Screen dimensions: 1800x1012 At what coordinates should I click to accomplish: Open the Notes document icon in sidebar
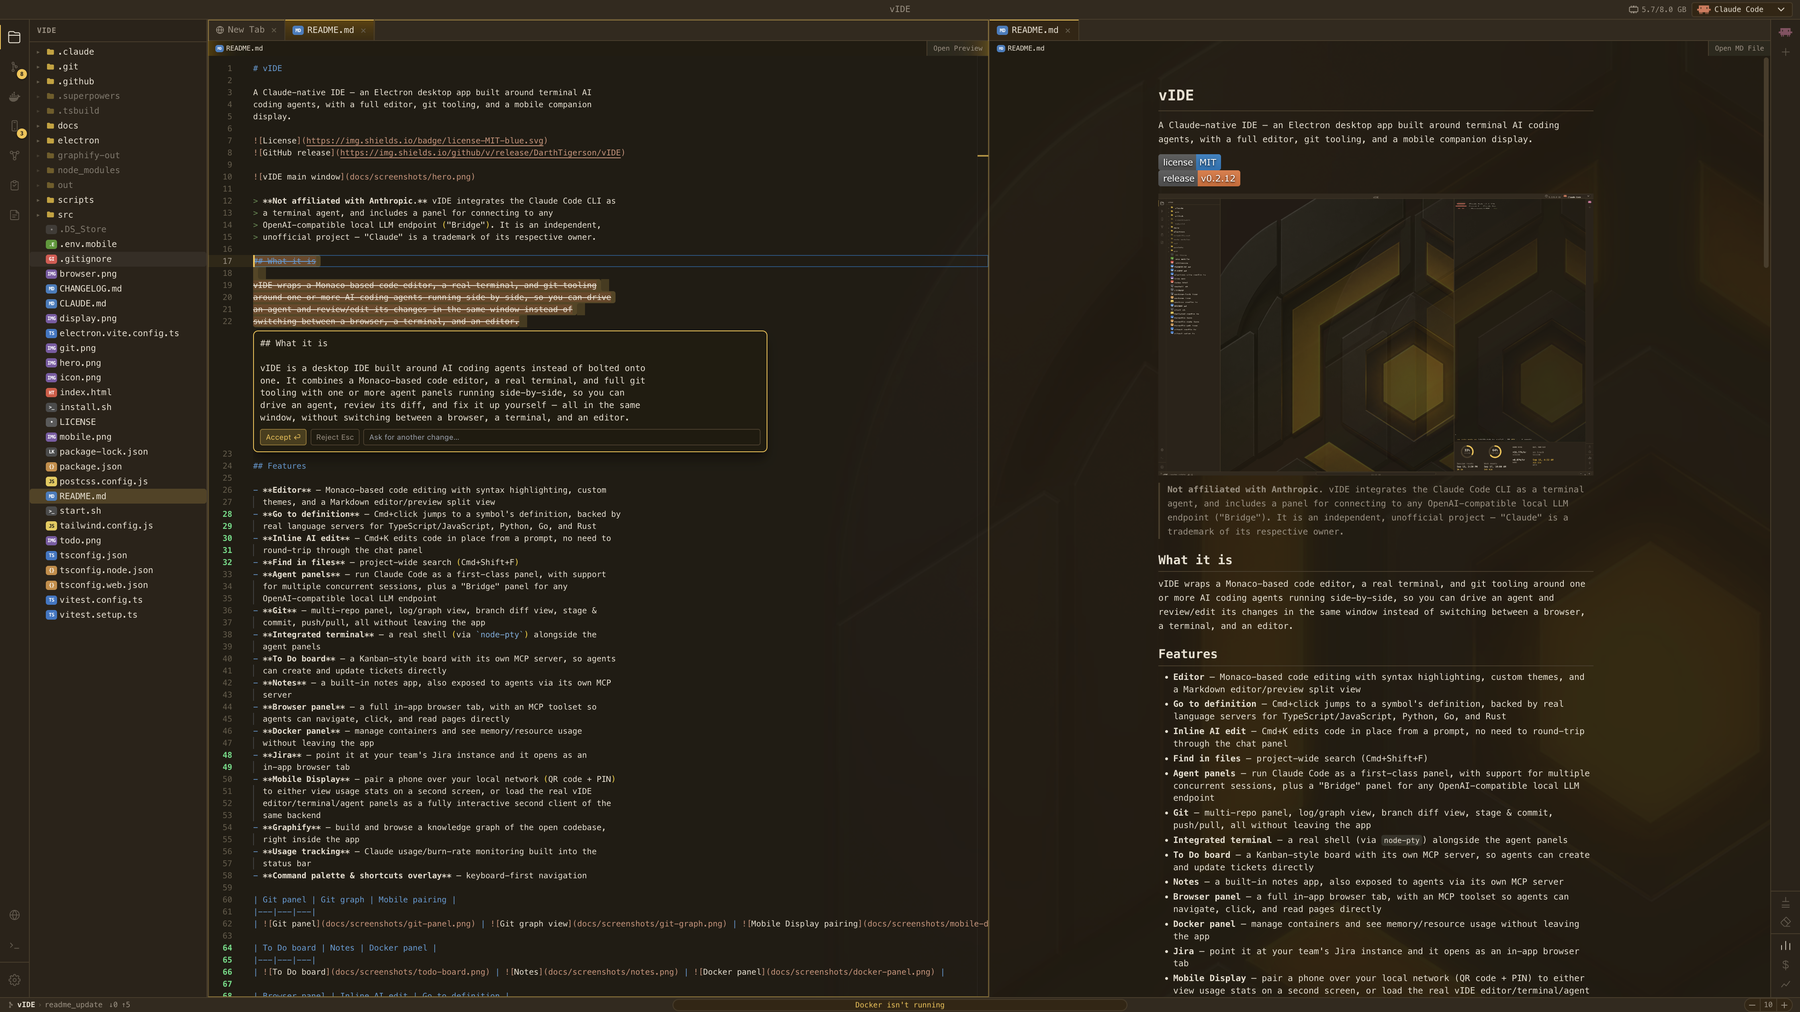[x=14, y=215]
